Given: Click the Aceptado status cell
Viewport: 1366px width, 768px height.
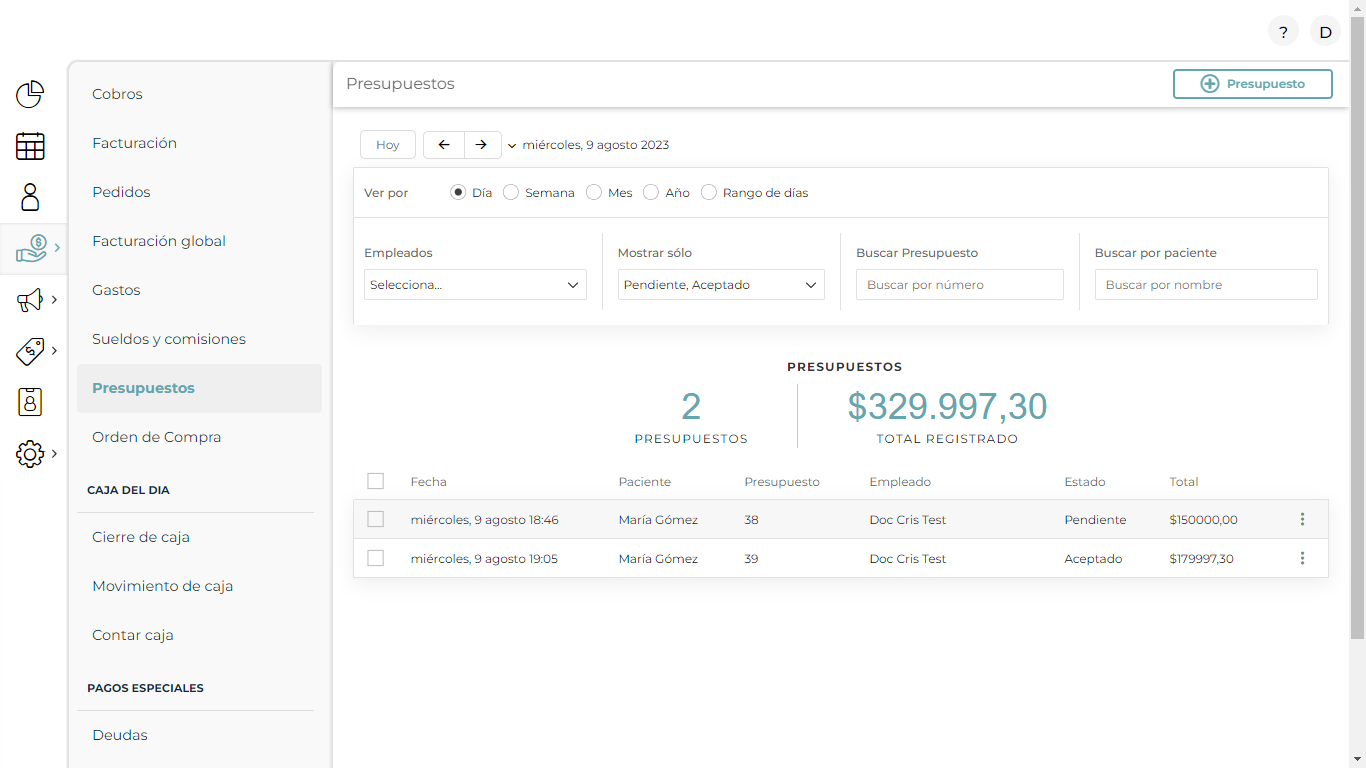Looking at the screenshot, I should click(1093, 559).
